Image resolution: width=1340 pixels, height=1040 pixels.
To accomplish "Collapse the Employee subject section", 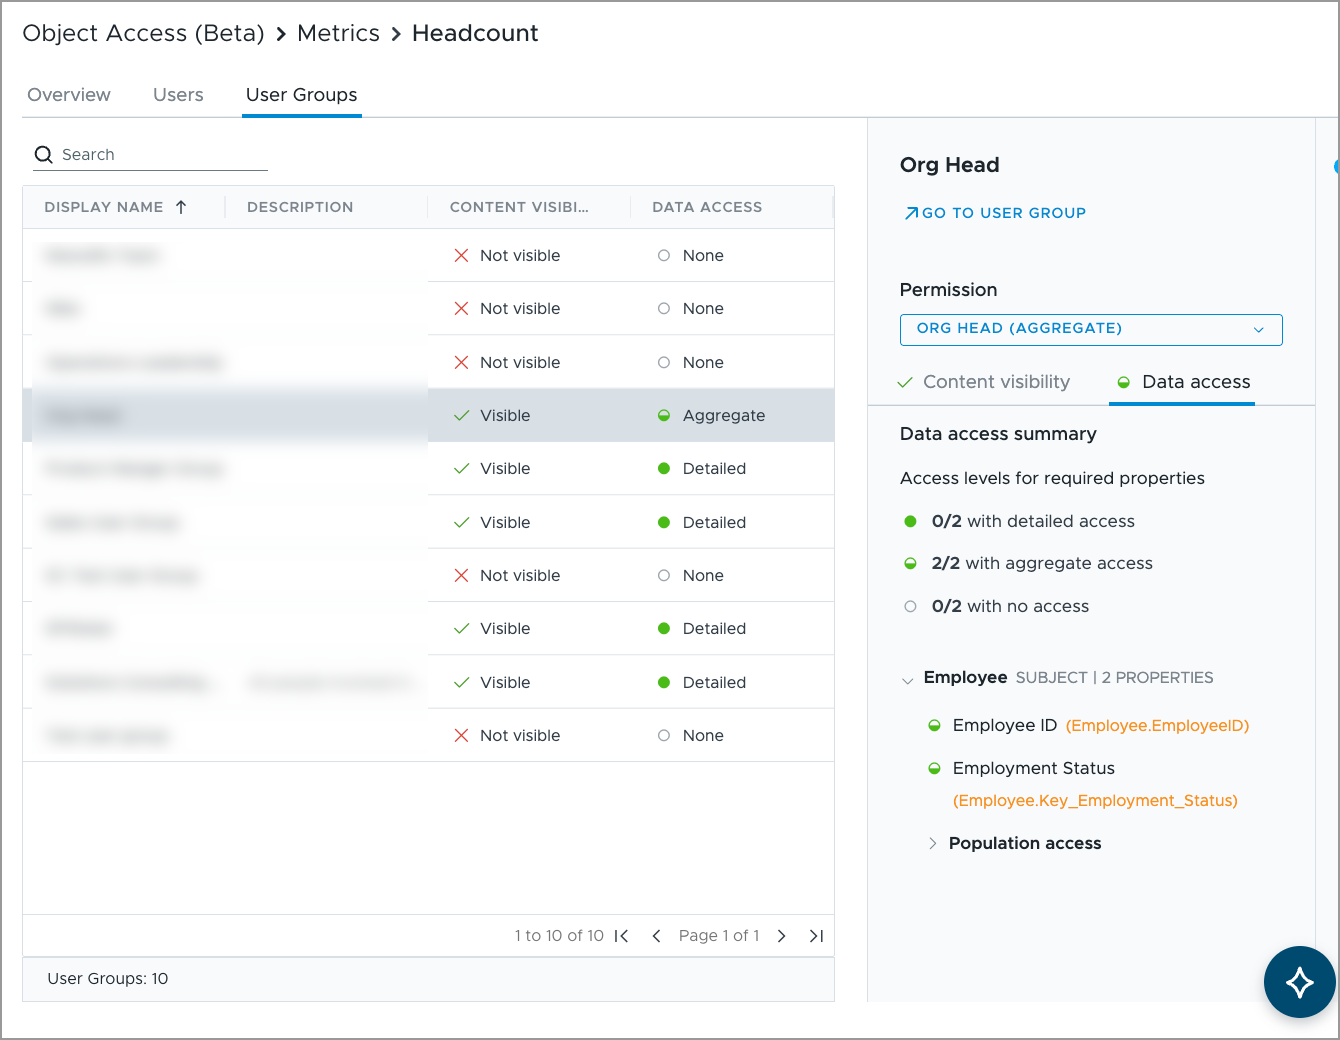I will (x=907, y=680).
